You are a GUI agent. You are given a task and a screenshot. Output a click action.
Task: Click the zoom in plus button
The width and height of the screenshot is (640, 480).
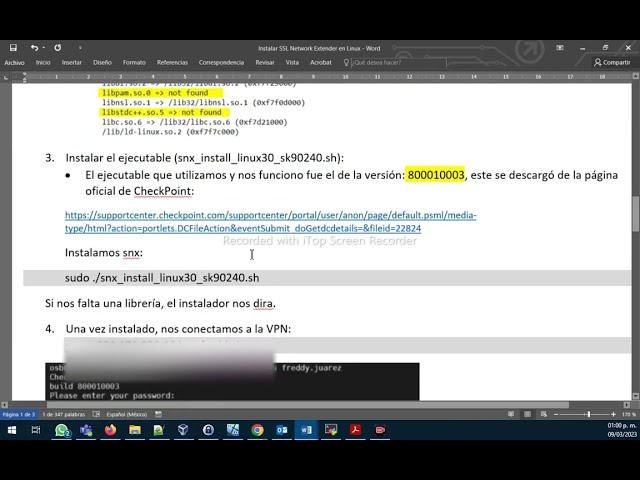coord(613,414)
